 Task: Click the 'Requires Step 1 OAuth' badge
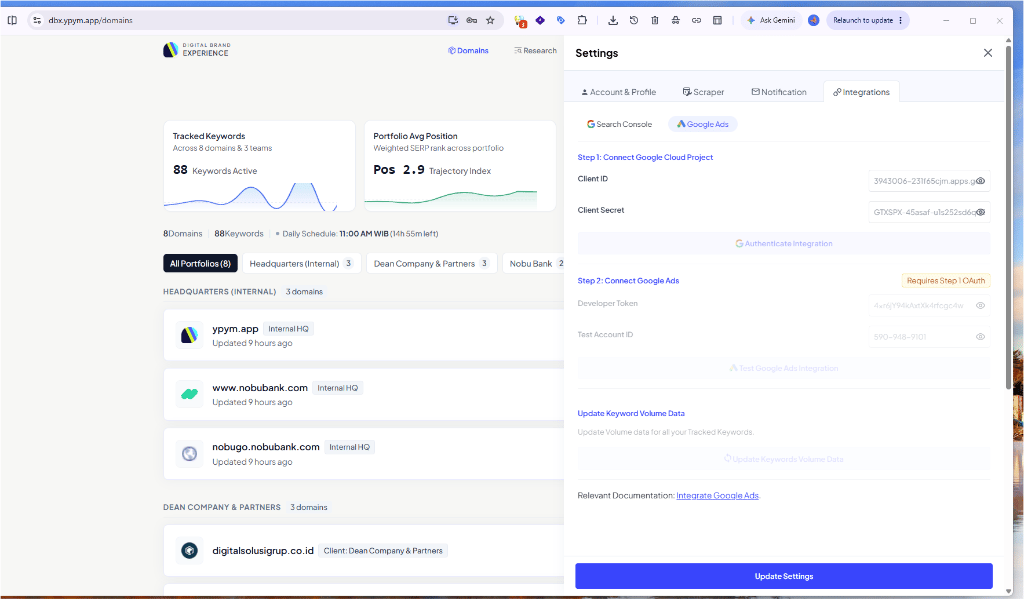[x=946, y=280]
